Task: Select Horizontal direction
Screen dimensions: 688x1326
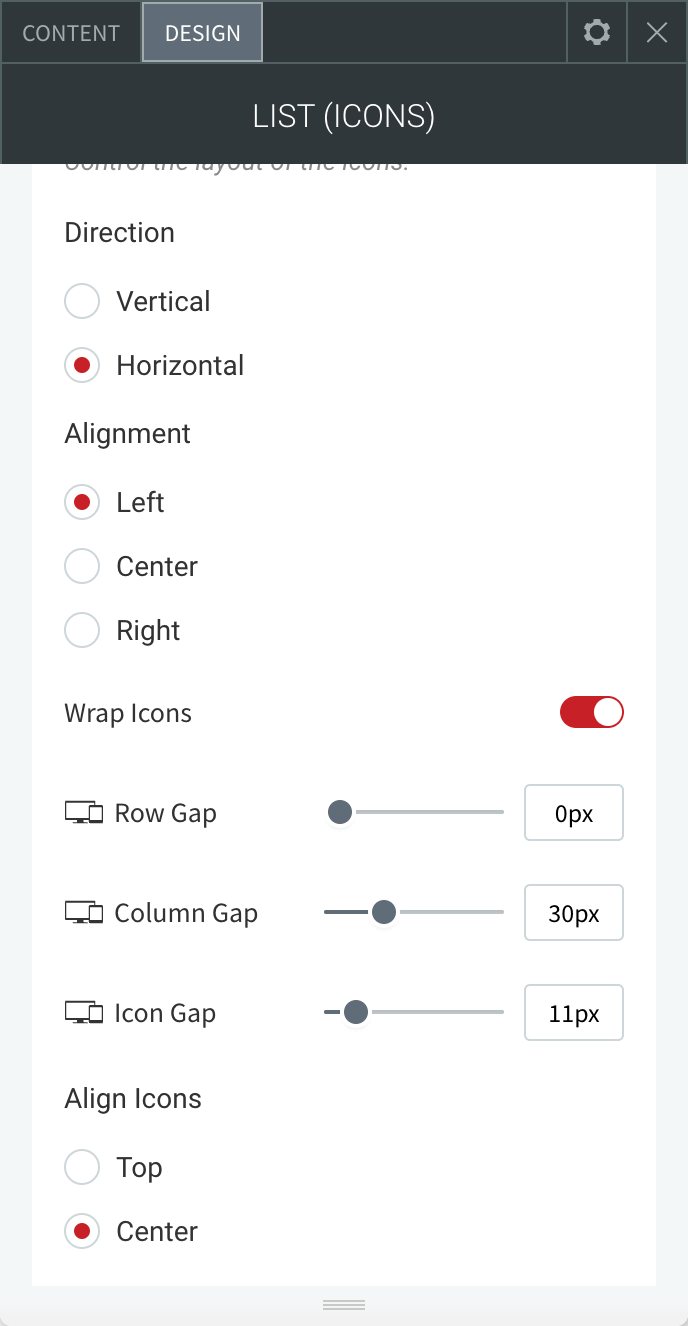Action: (82, 365)
